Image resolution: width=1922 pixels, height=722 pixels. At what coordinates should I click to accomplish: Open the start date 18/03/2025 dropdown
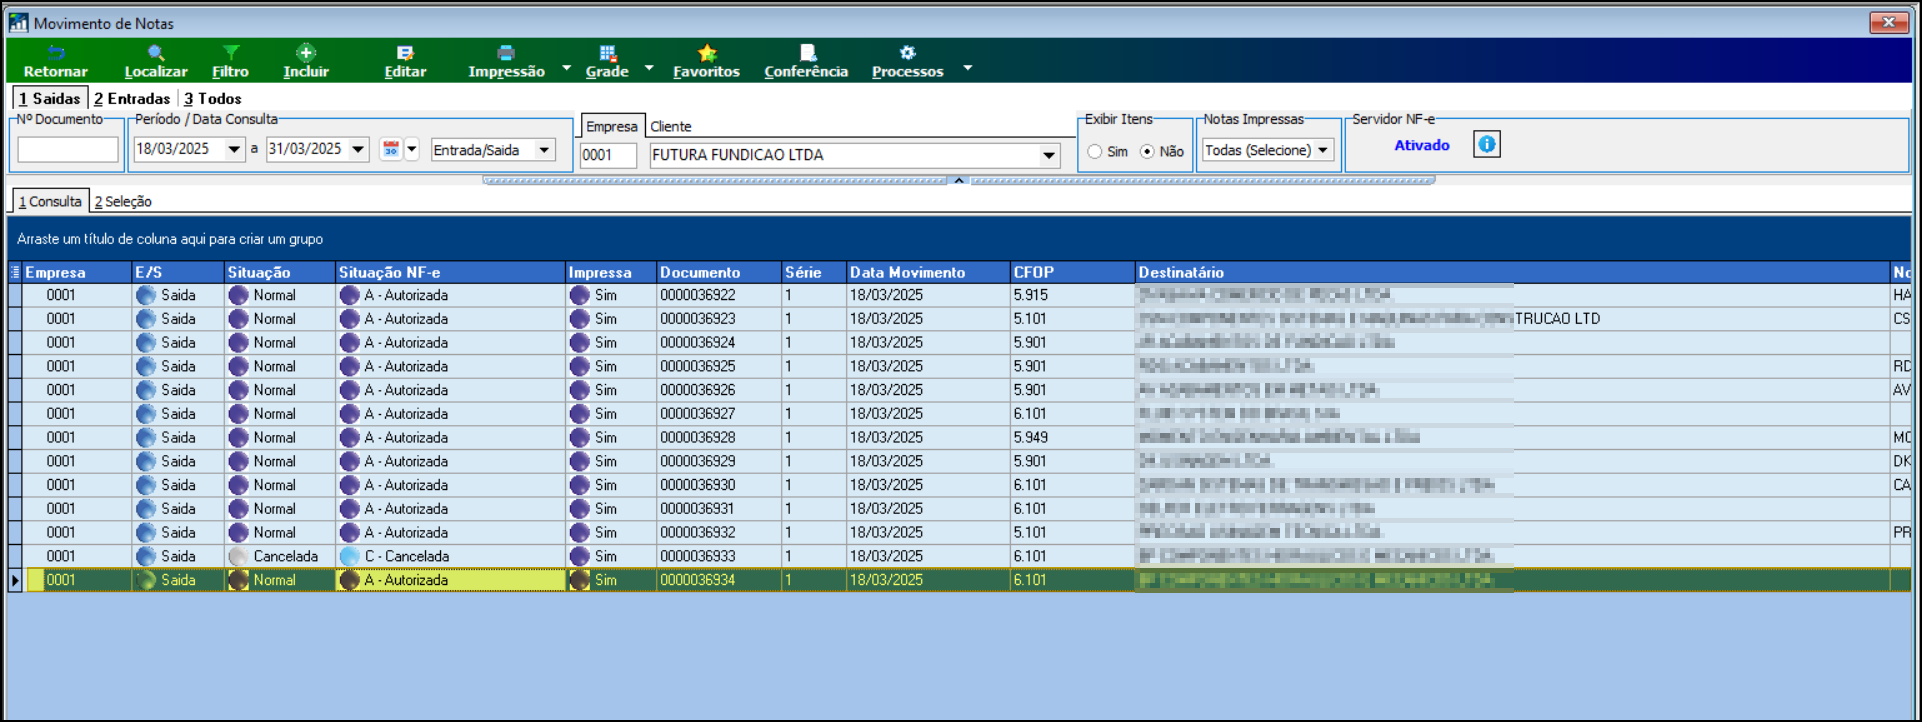[x=234, y=149]
